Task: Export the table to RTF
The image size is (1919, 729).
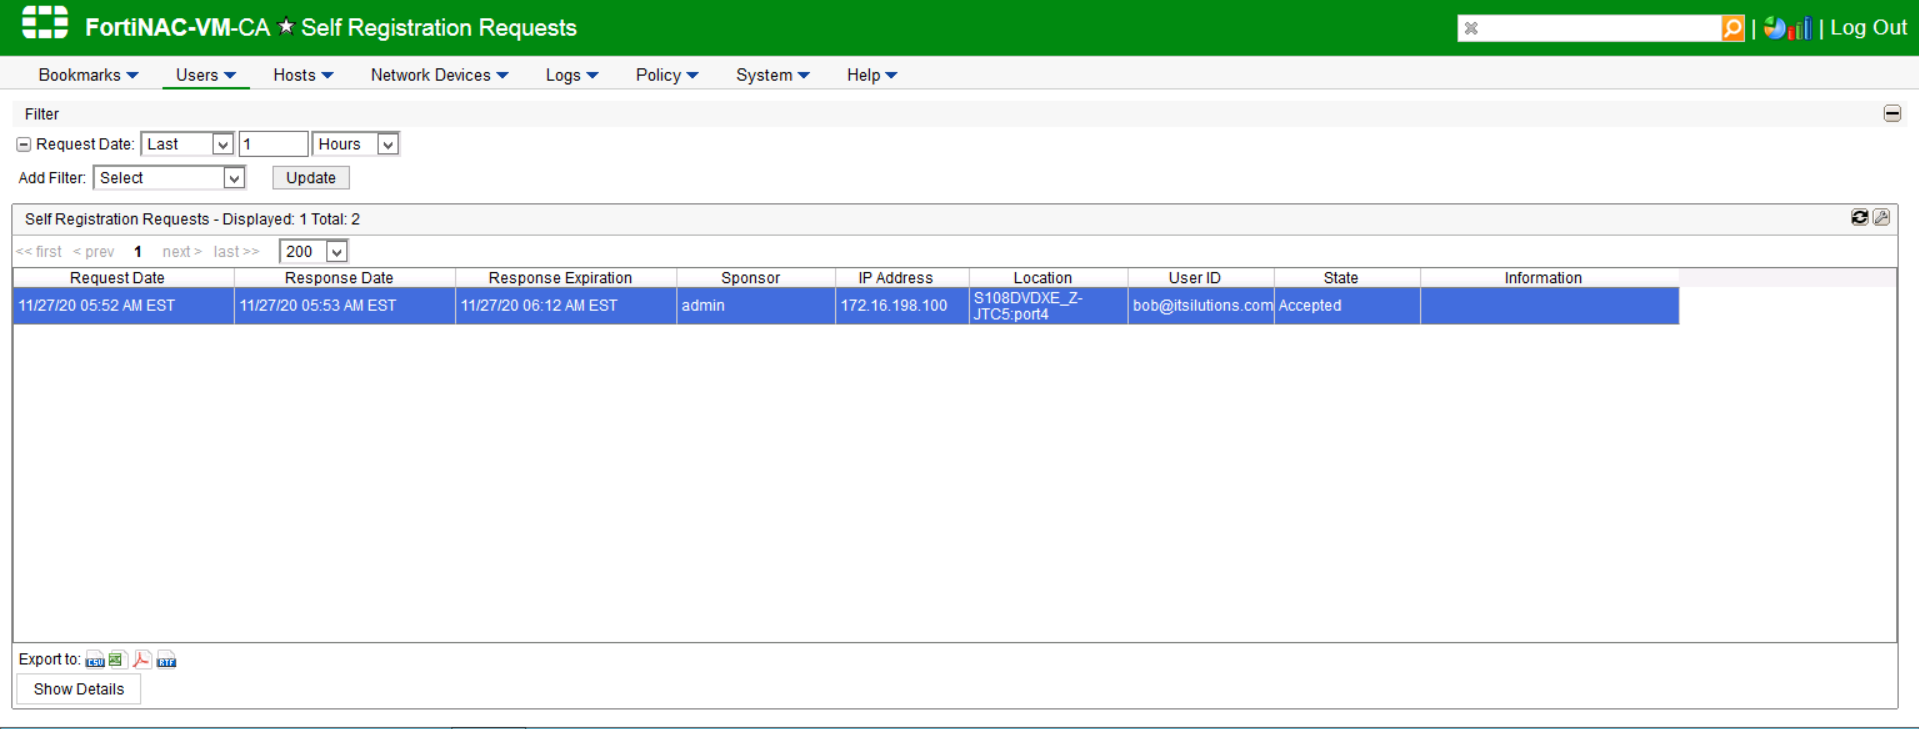Action: coord(166,660)
